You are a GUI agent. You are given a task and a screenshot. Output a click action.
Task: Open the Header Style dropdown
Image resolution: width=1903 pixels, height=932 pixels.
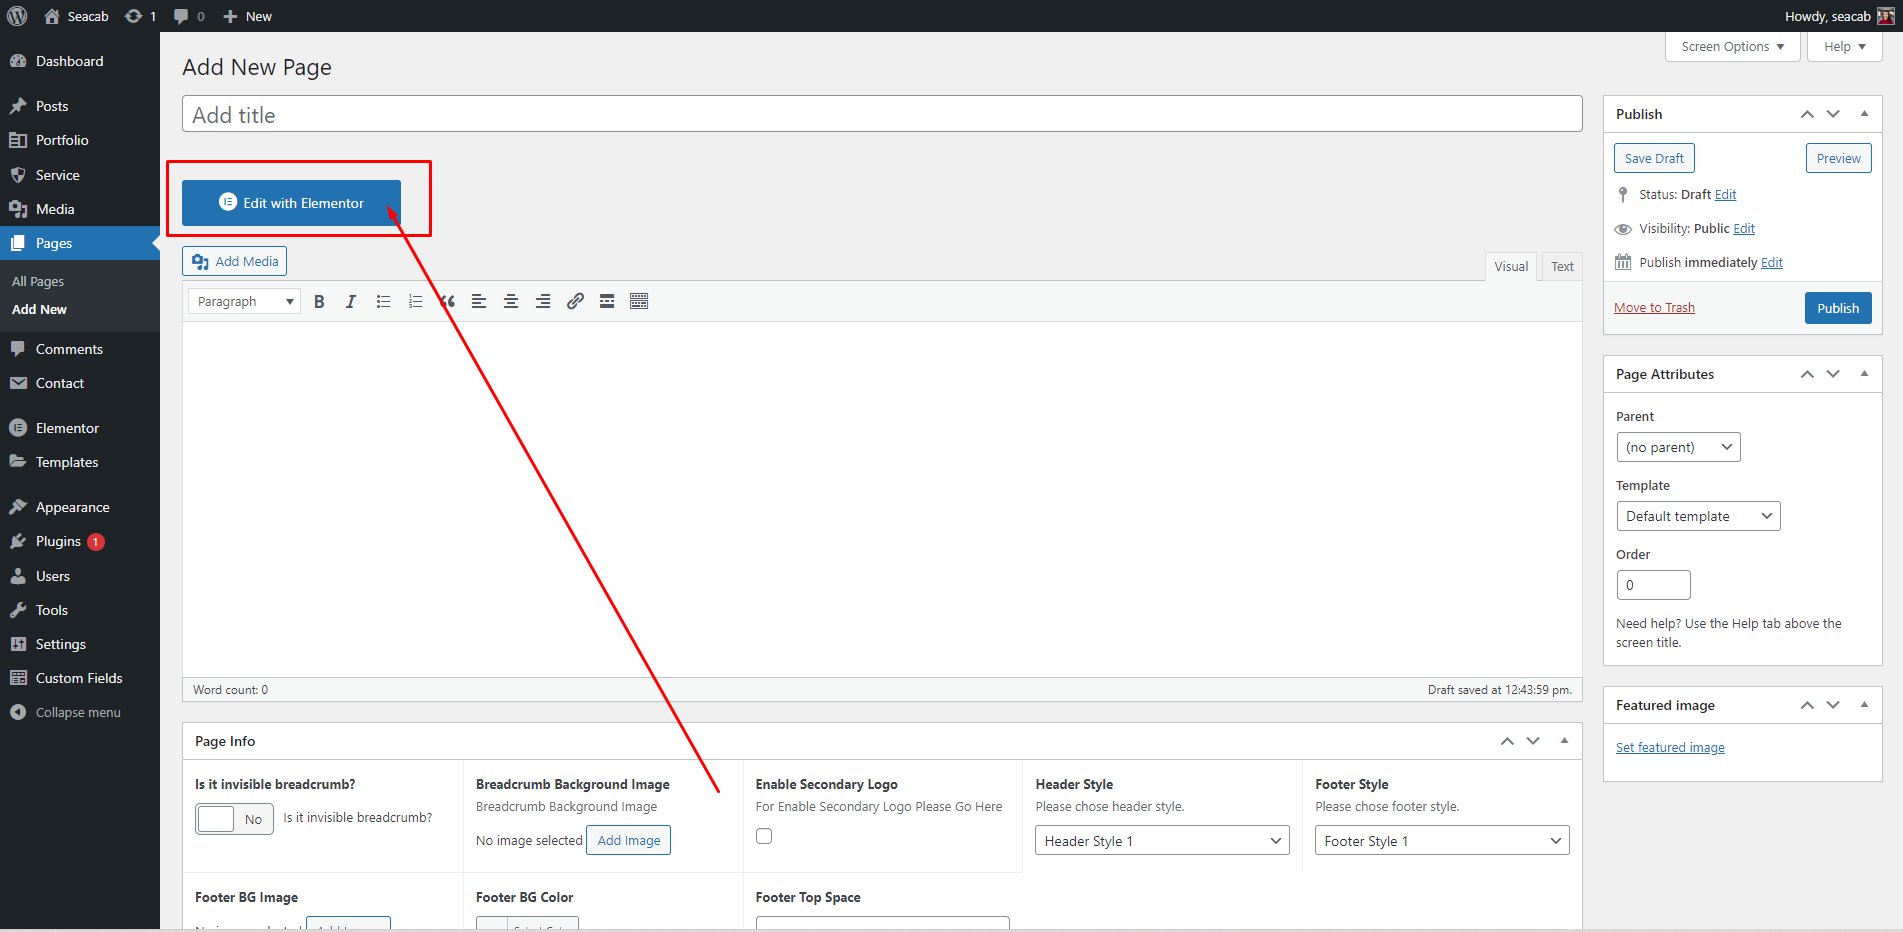coord(1161,841)
